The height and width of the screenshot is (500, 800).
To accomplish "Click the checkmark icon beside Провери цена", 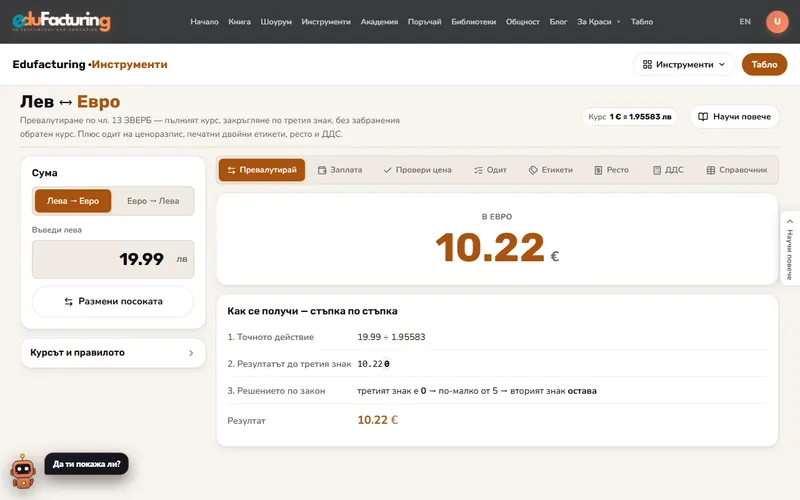I will [x=387, y=170].
